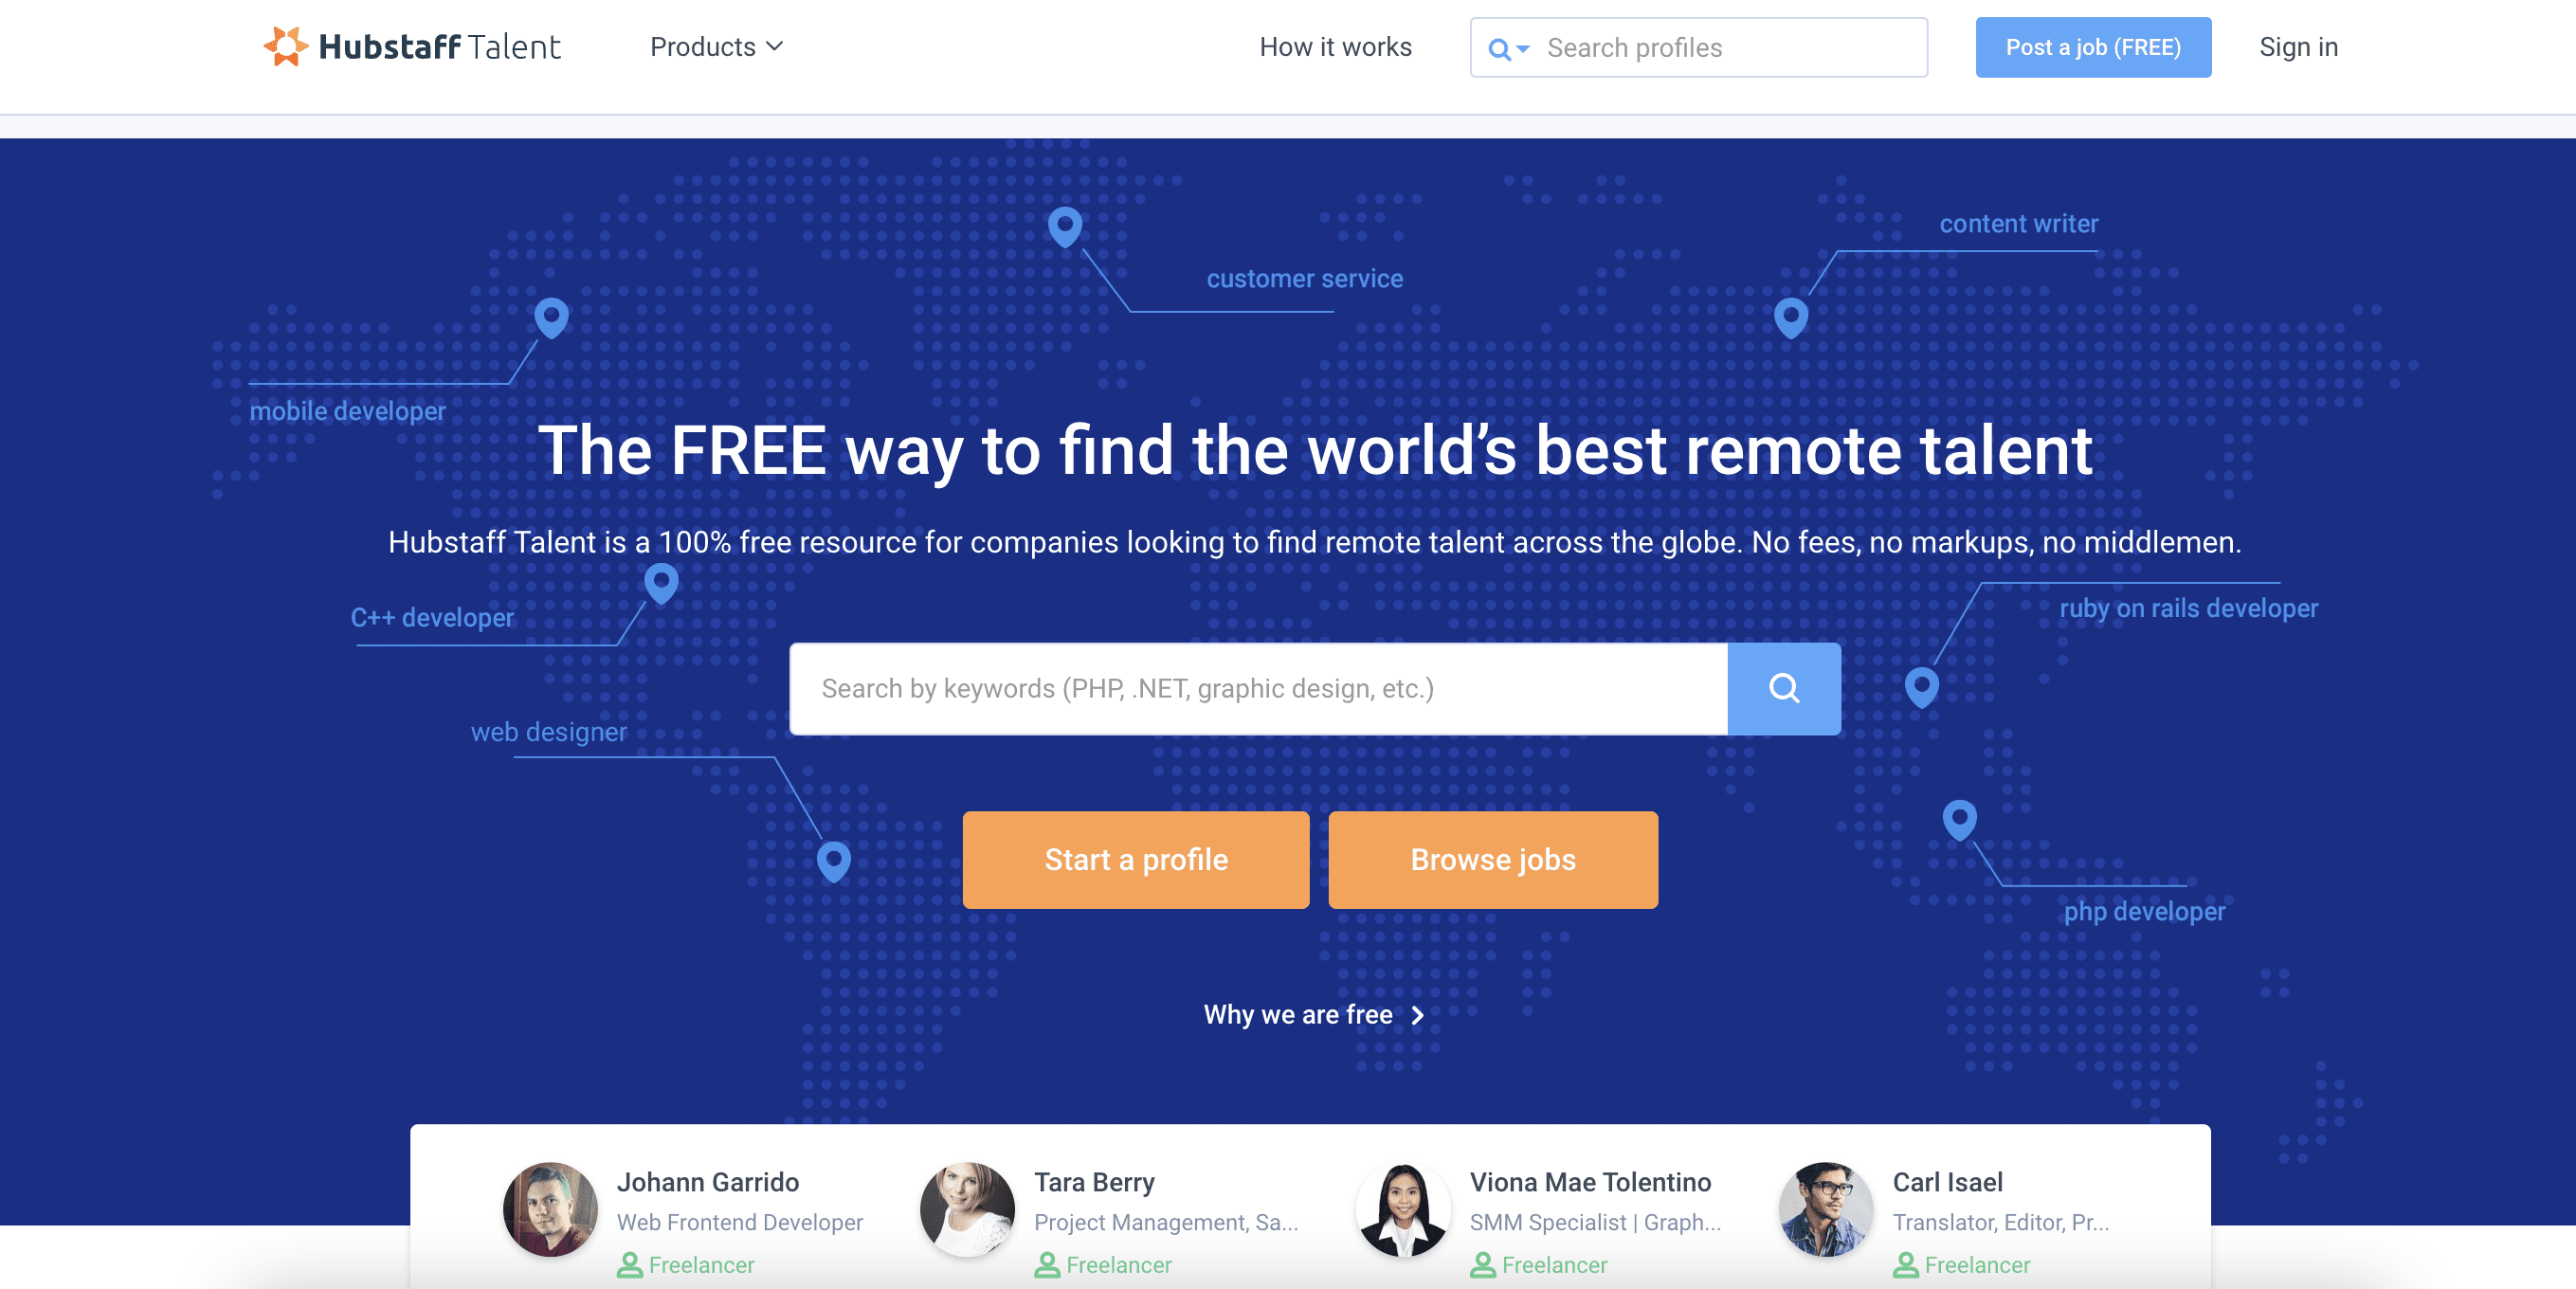This screenshot has width=2576, height=1289.
Task: Click Freelancer icon under Viona Mae Tolentino
Action: [1483, 1265]
